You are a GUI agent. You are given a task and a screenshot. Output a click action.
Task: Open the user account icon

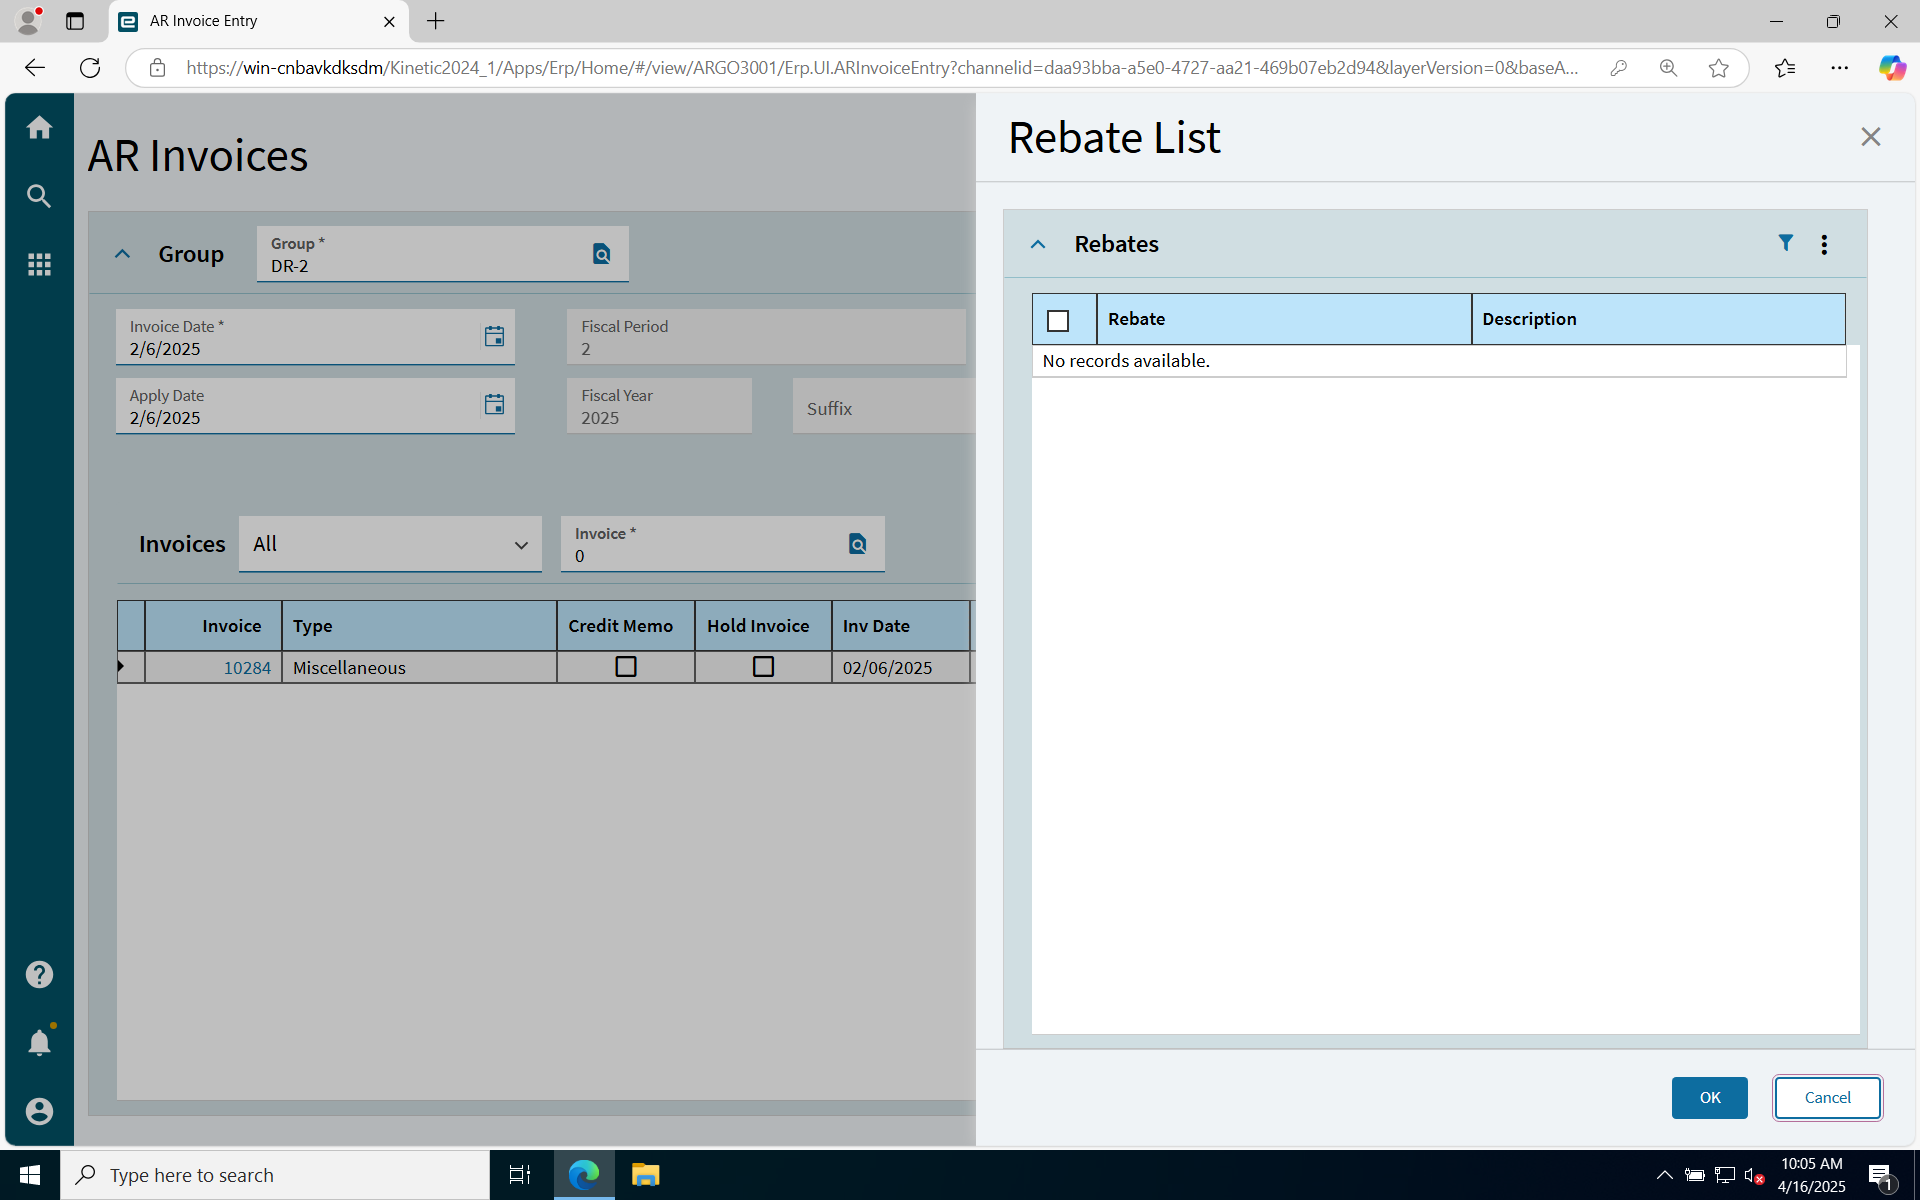(x=39, y=1111)
